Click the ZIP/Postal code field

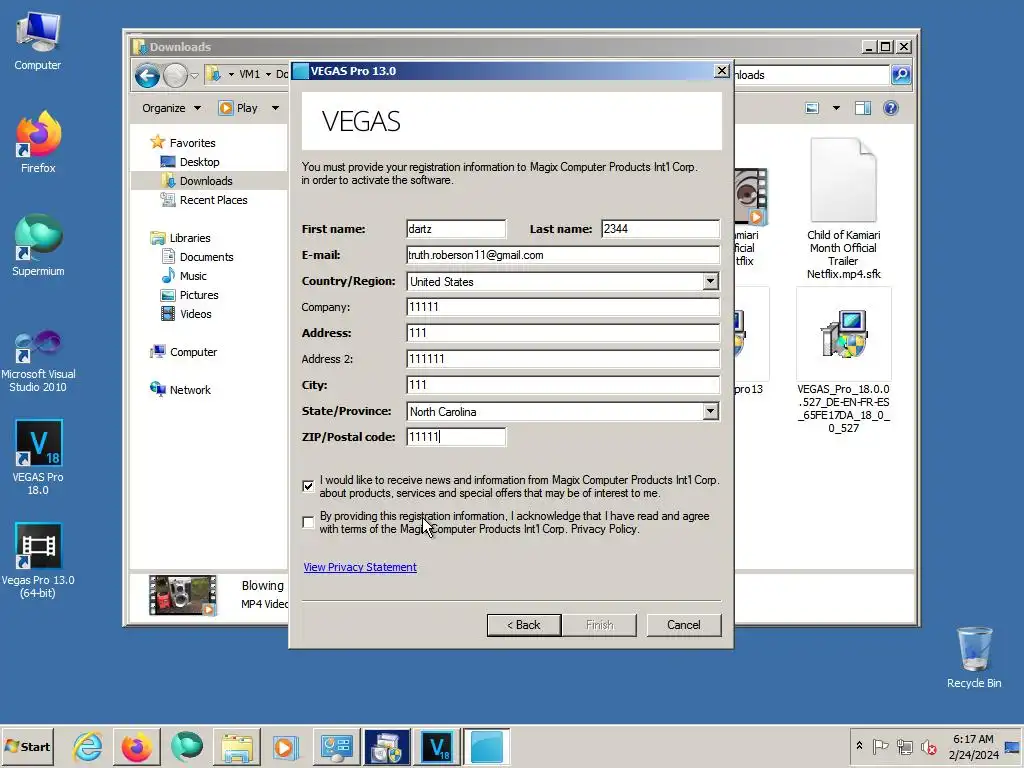[456, 437]
